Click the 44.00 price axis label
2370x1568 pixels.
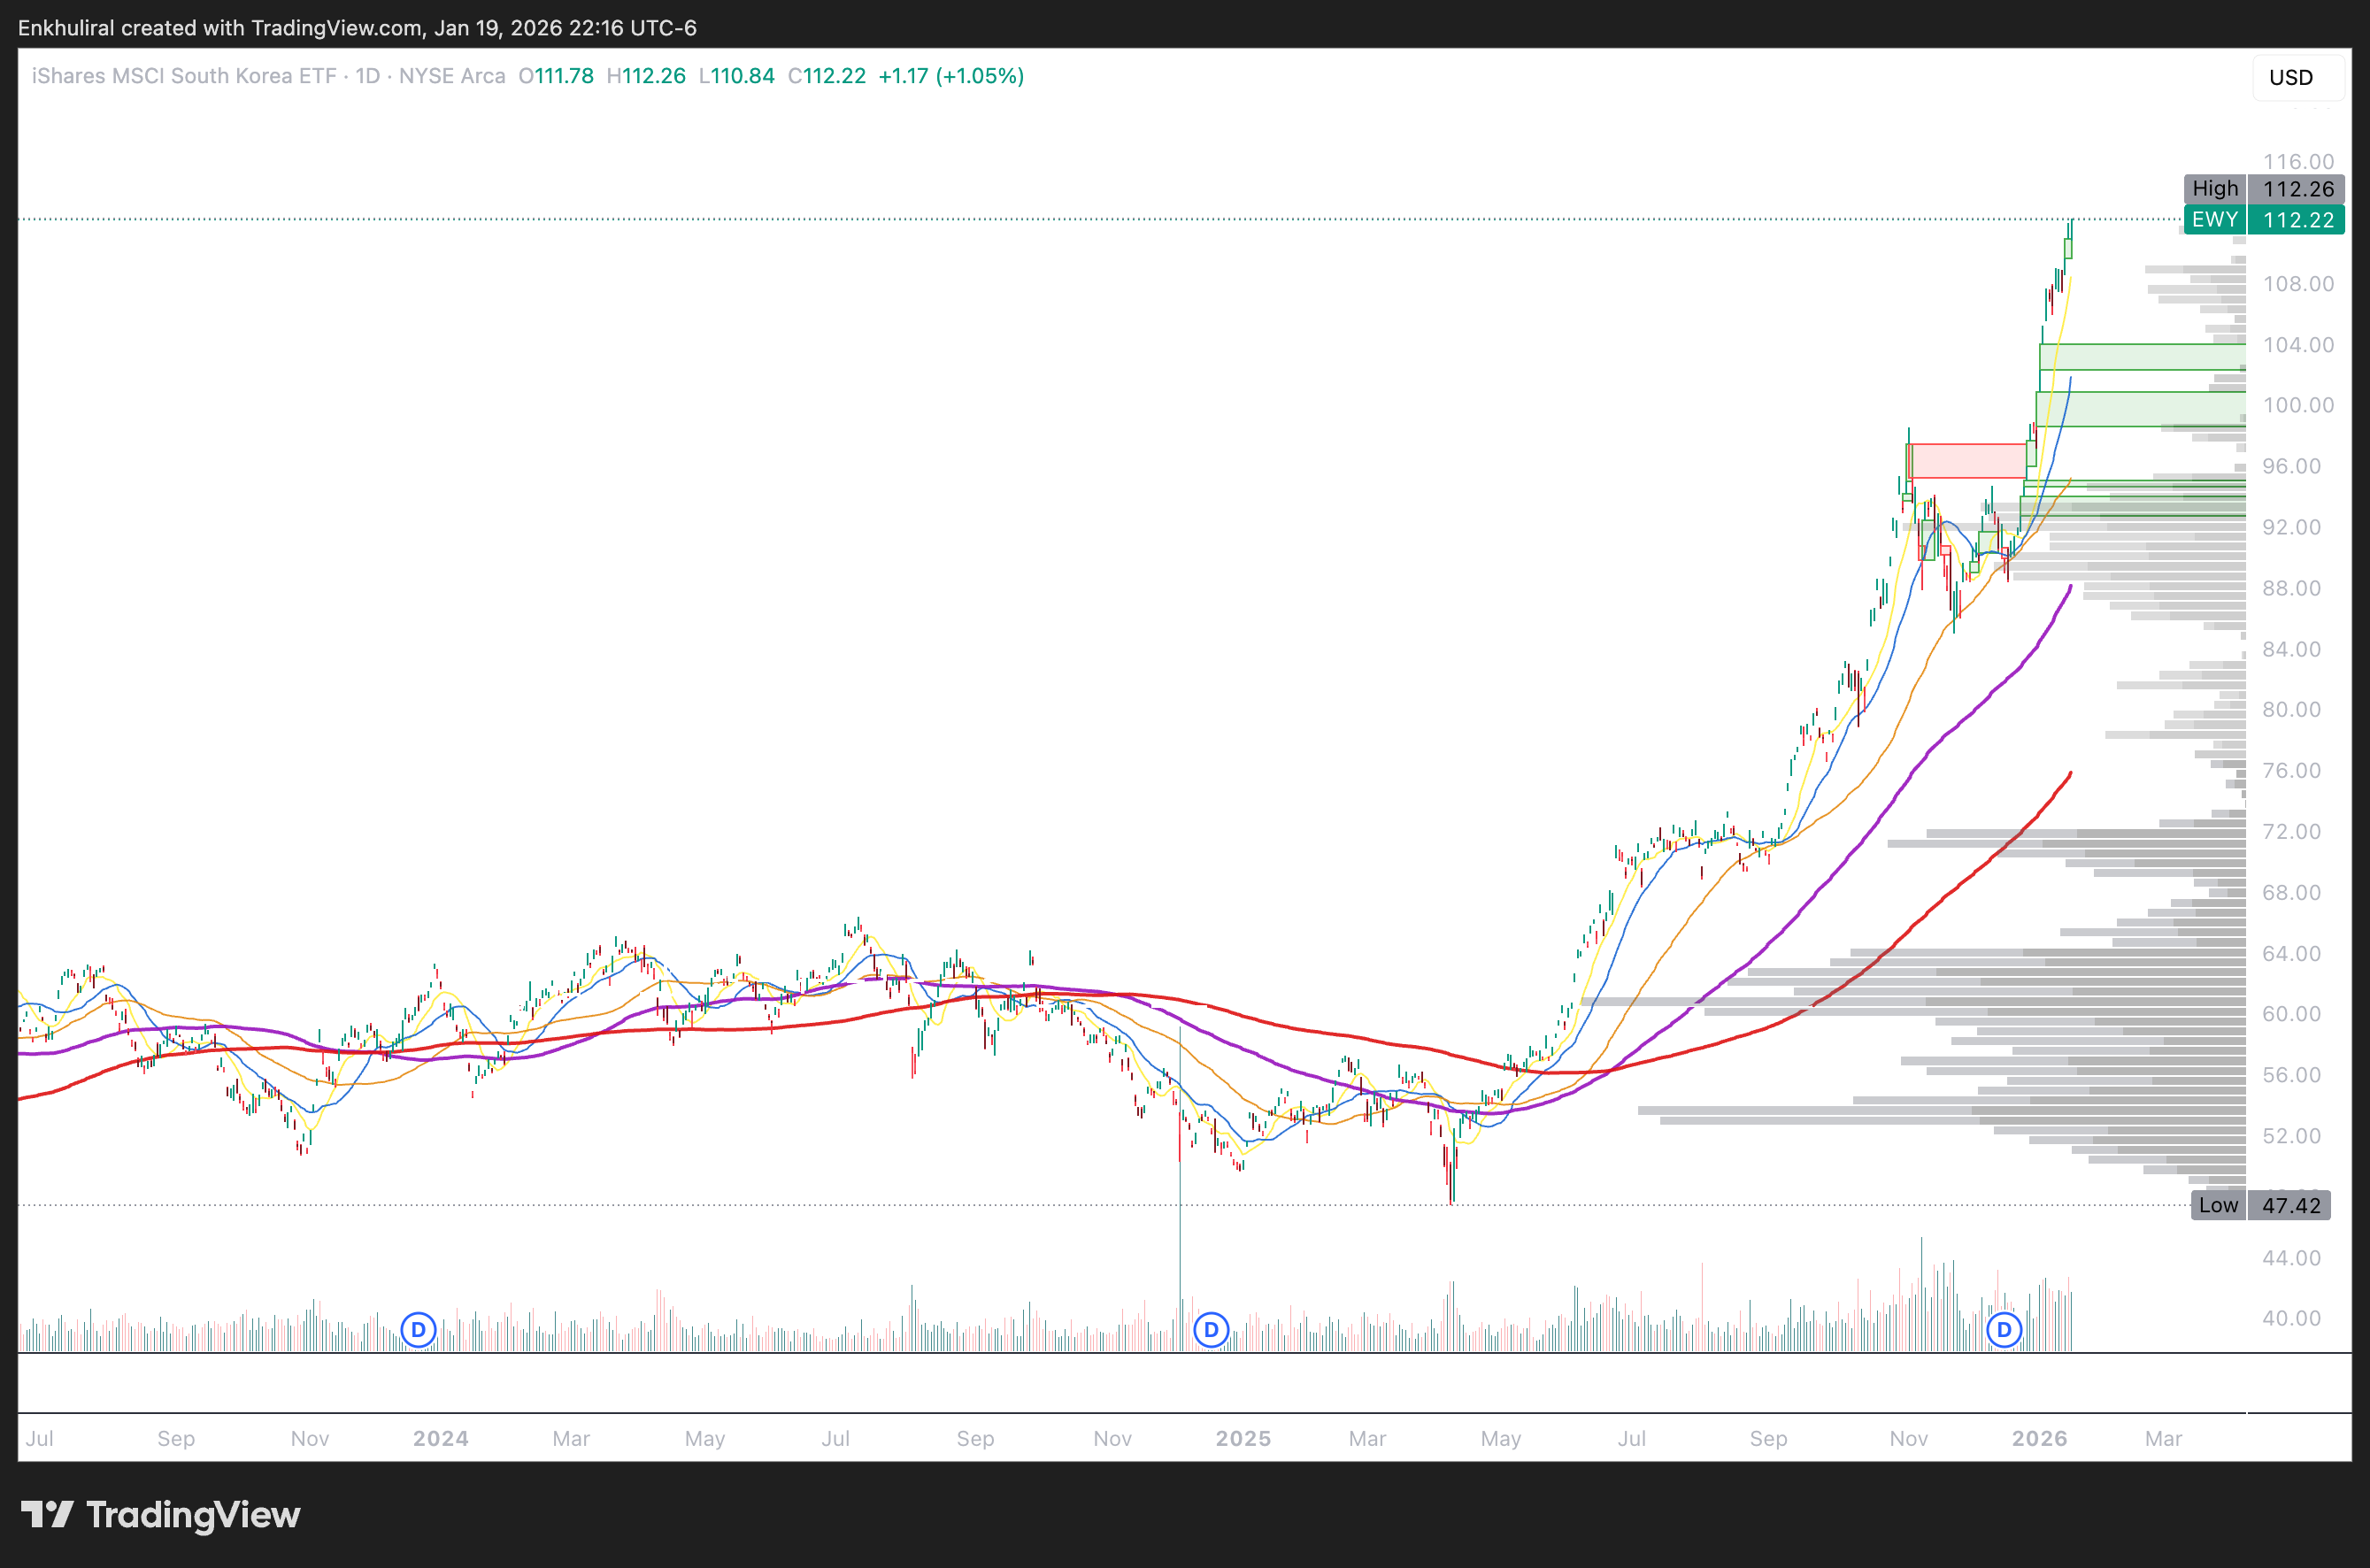point(2292,1257)
